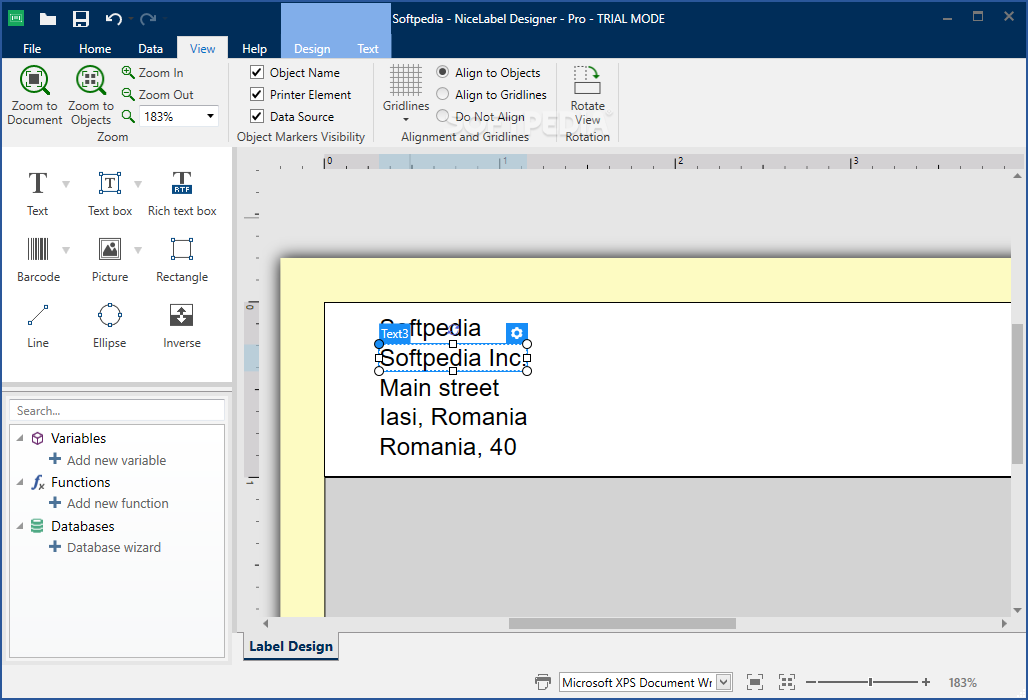Click the horizontal scrollbar thumb
Screen dimensions: 1028x700
(622, 623)
